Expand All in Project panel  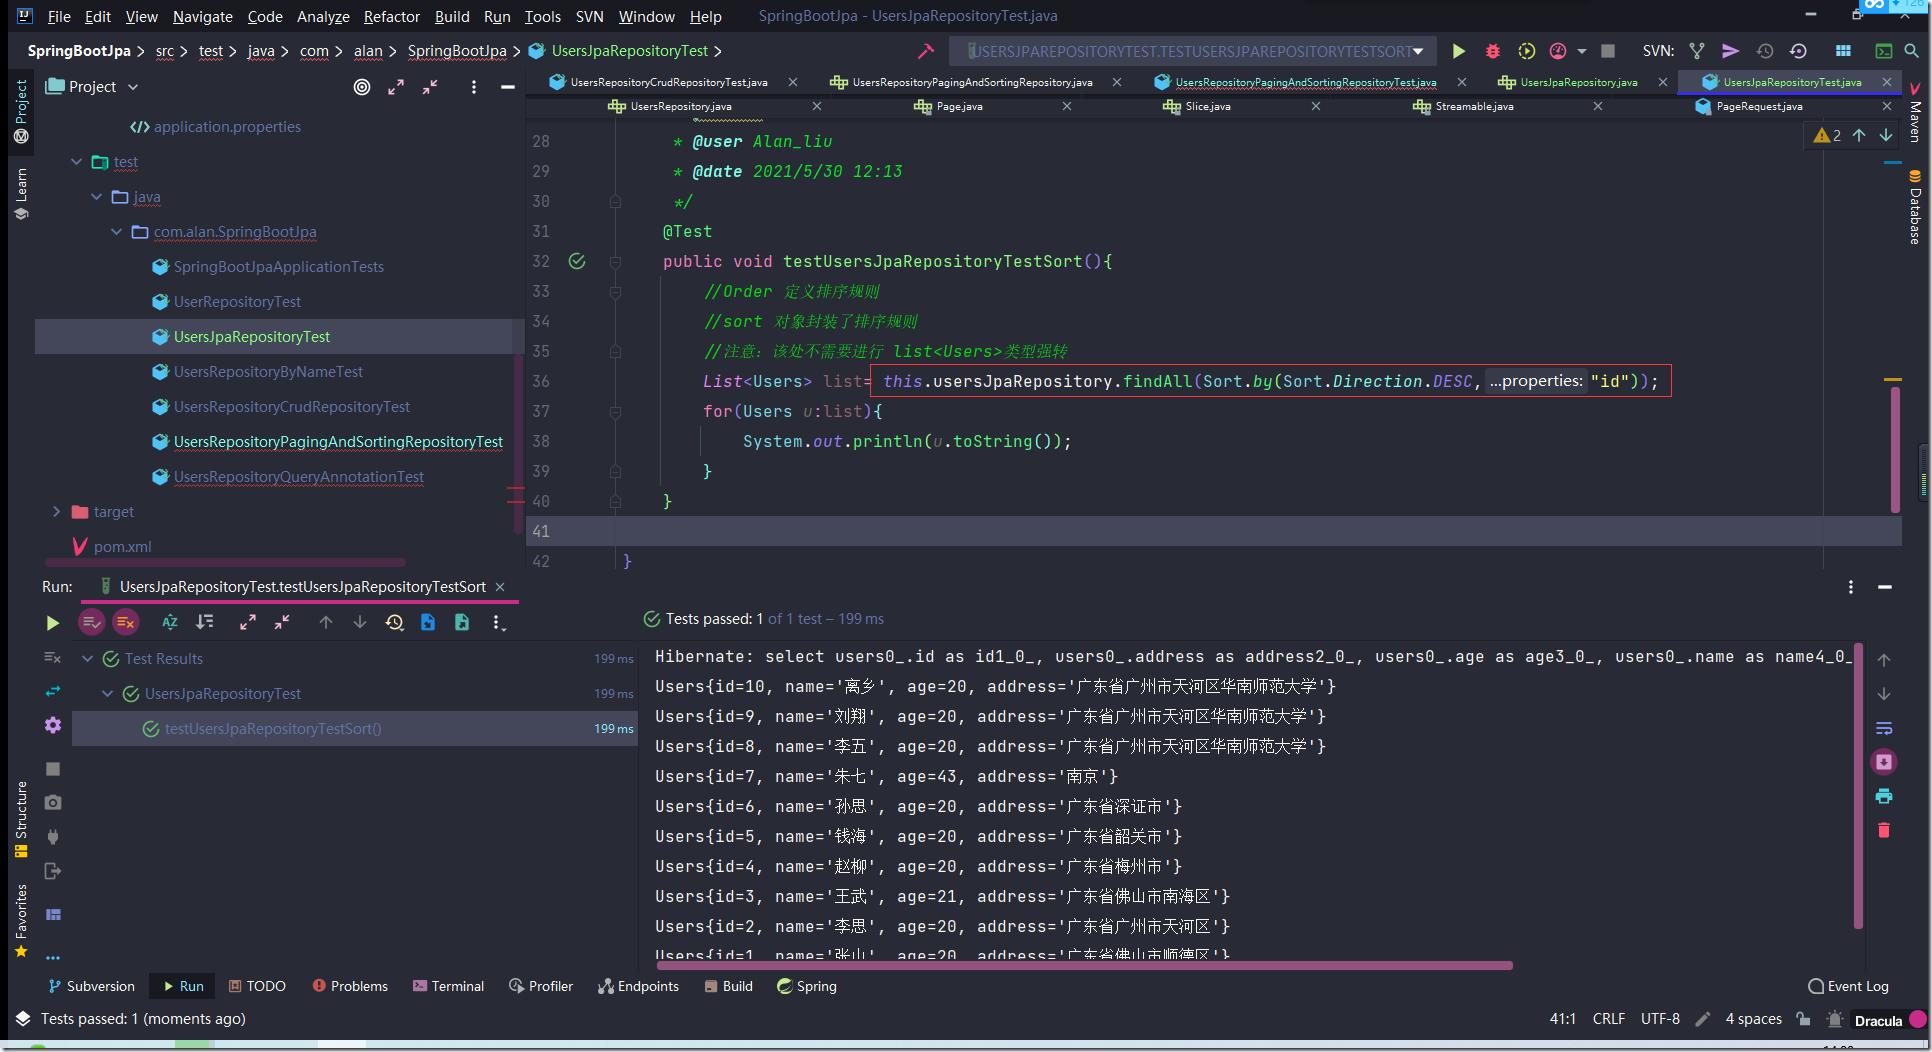pos(396,87)
